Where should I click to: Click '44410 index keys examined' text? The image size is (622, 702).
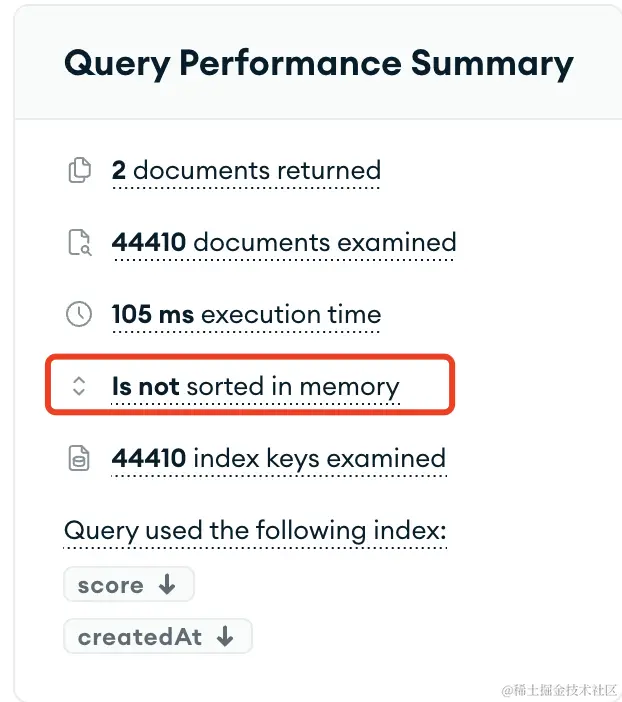pos(279,458)
